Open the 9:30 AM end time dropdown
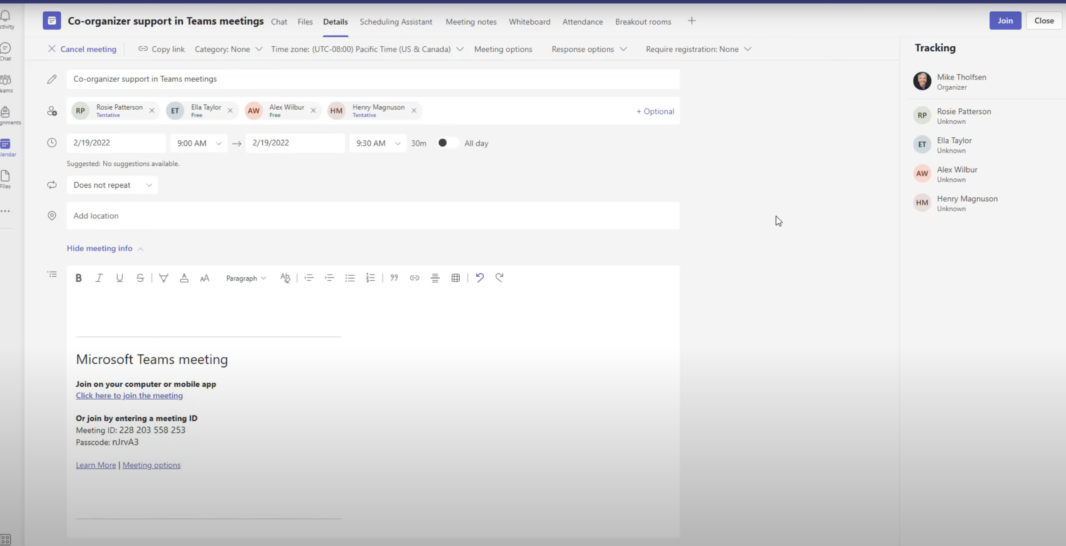Viewport: 1066px width, 546px height. [x=378, y=143]
